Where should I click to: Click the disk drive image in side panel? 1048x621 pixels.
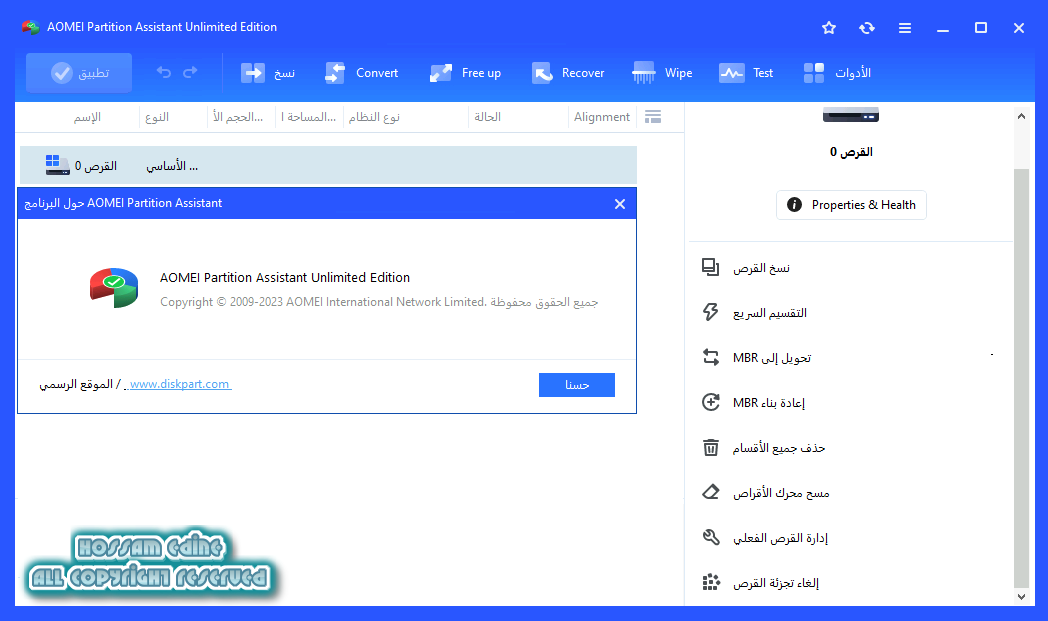pos(851,115)
